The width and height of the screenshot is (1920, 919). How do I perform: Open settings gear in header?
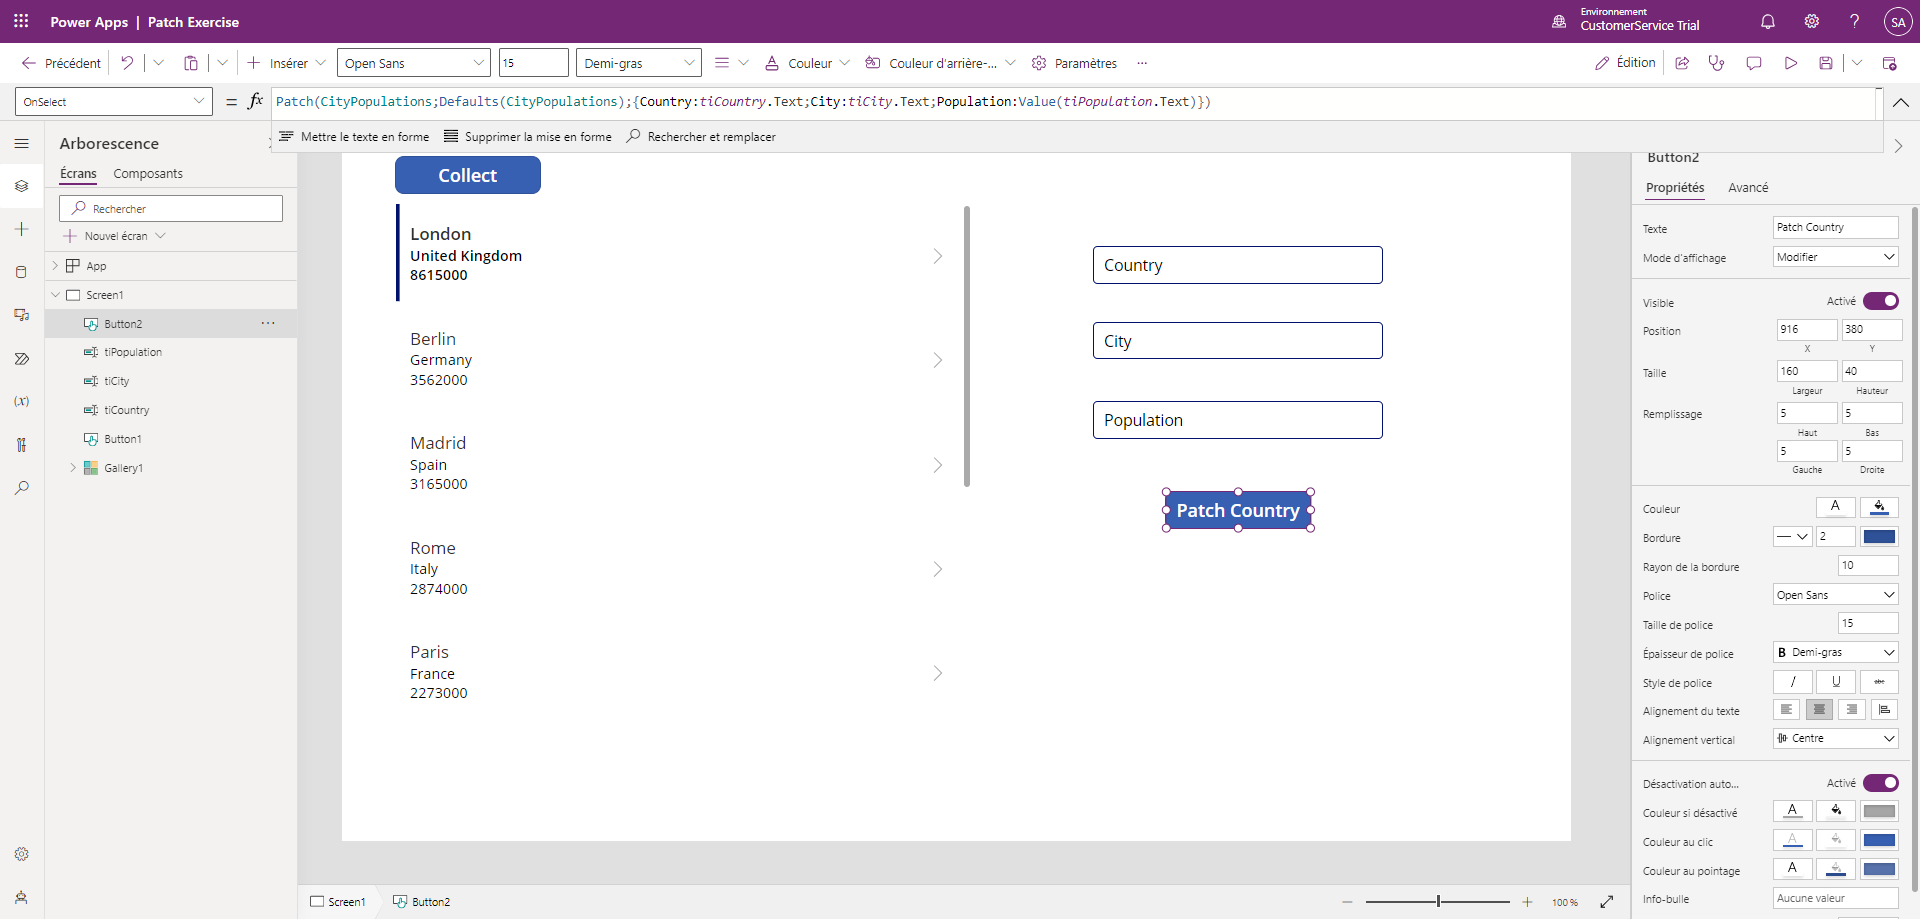[1811, 21]
